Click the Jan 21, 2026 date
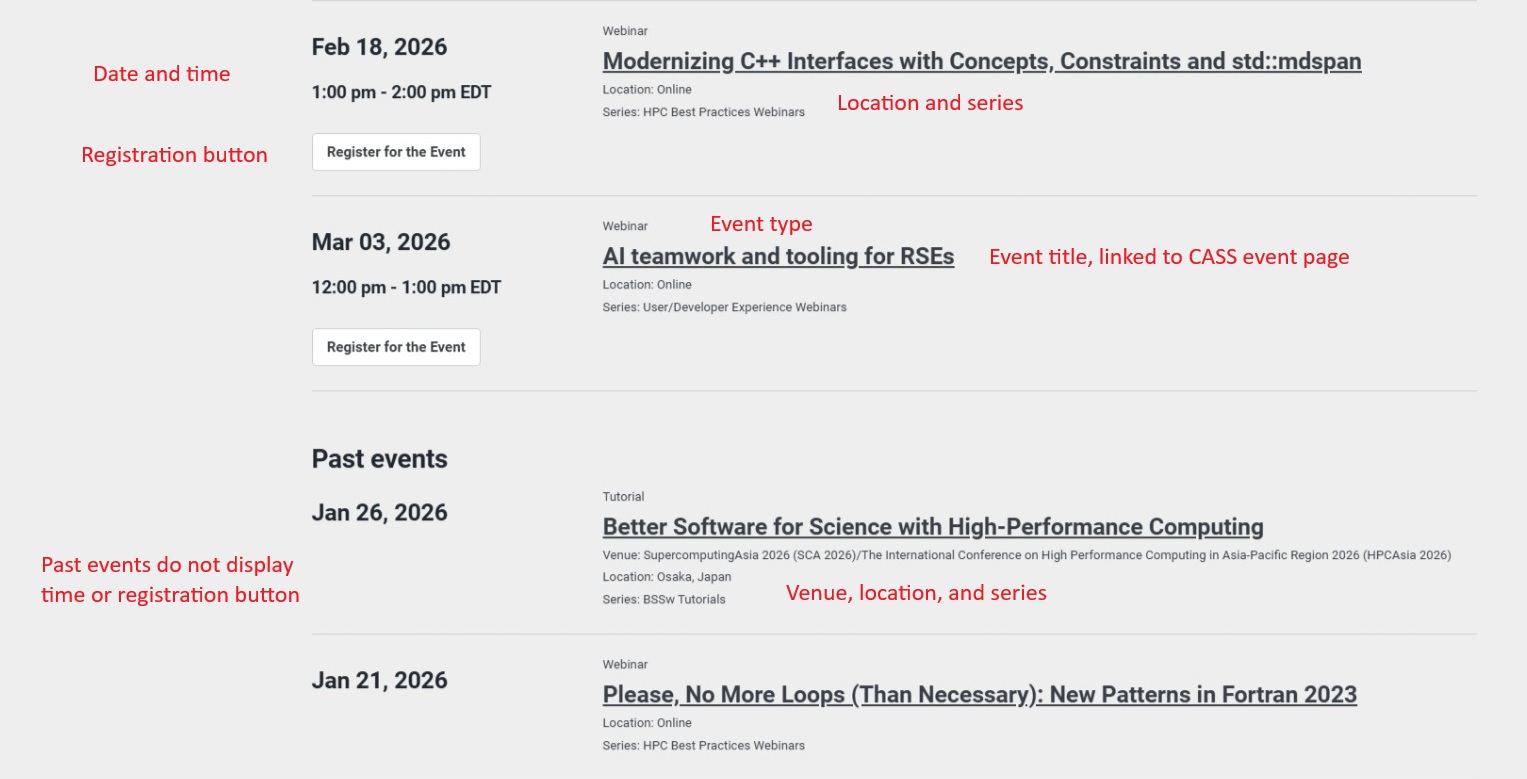The width and height of the screenshot is (1527, 779). tap(379, 680)
